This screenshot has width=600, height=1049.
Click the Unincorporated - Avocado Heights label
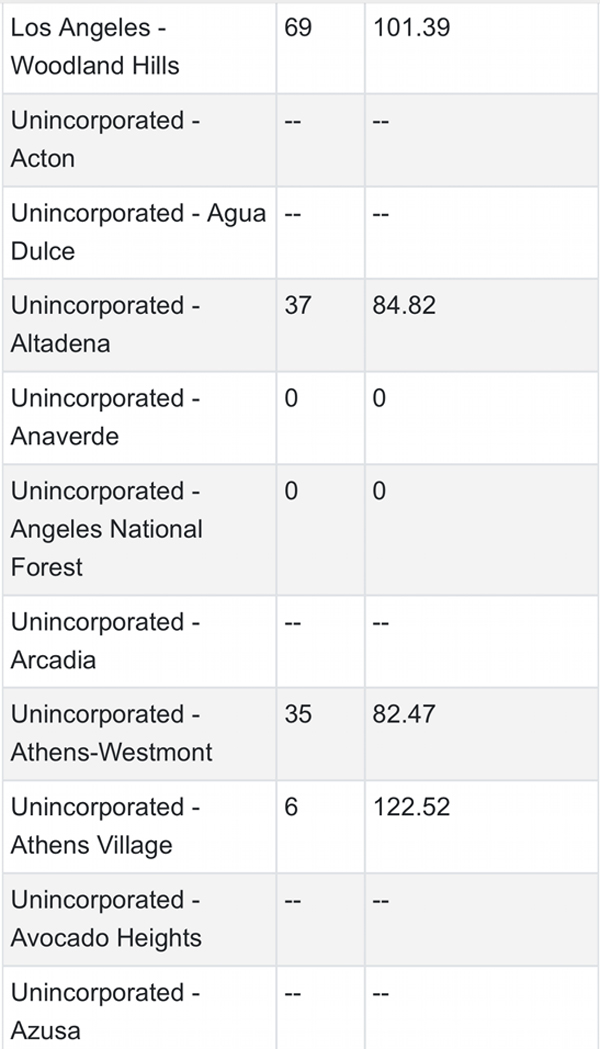(x=106, y=919)
